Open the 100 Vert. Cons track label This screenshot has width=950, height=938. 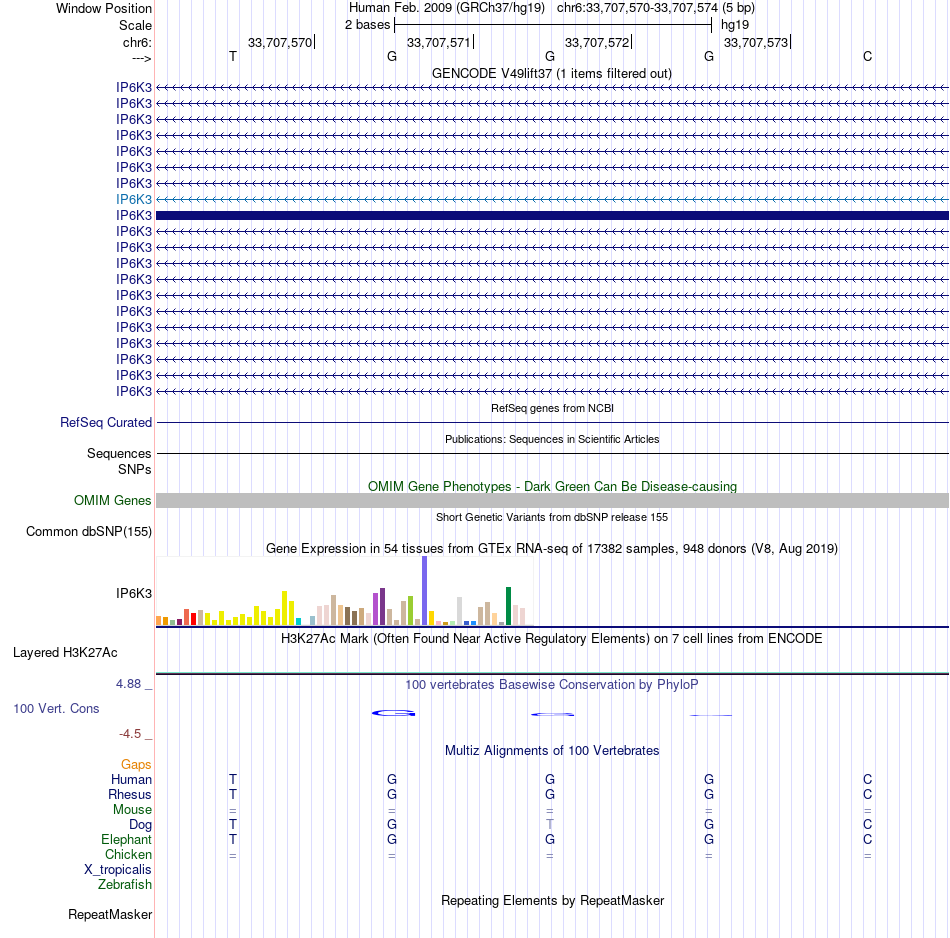coord(56,708)
